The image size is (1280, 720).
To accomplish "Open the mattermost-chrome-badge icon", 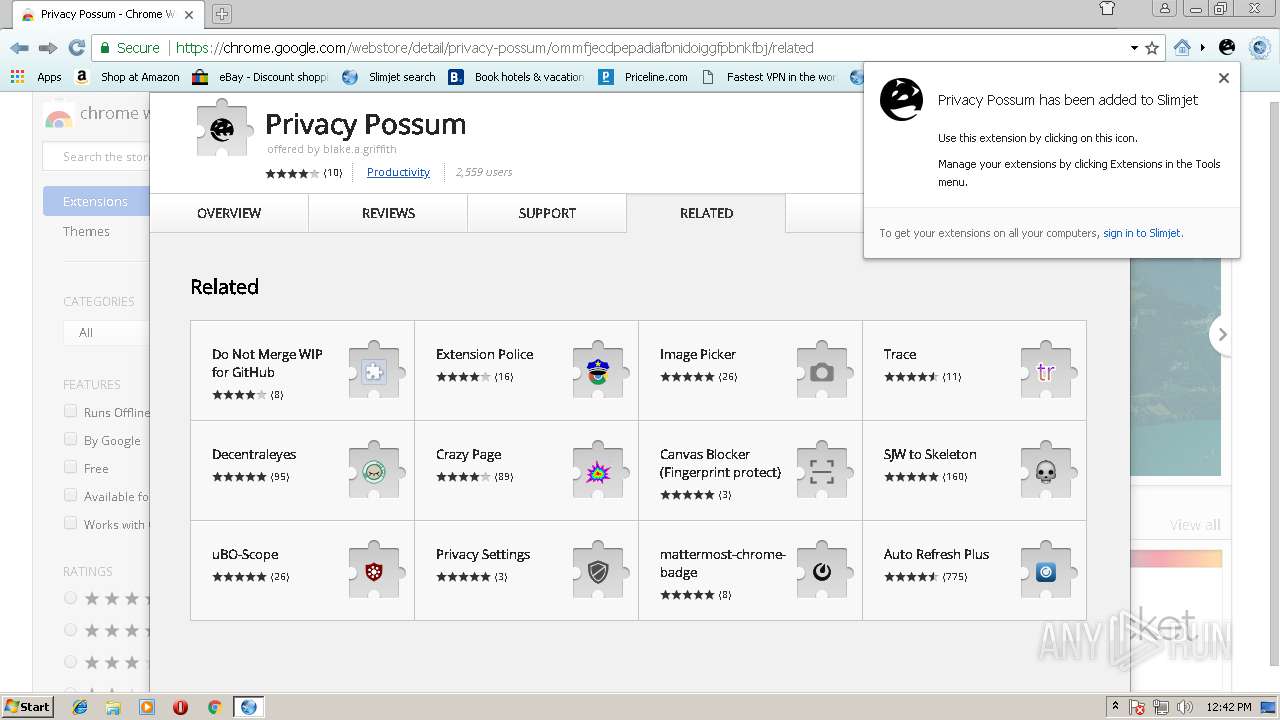I will [822, 571].
